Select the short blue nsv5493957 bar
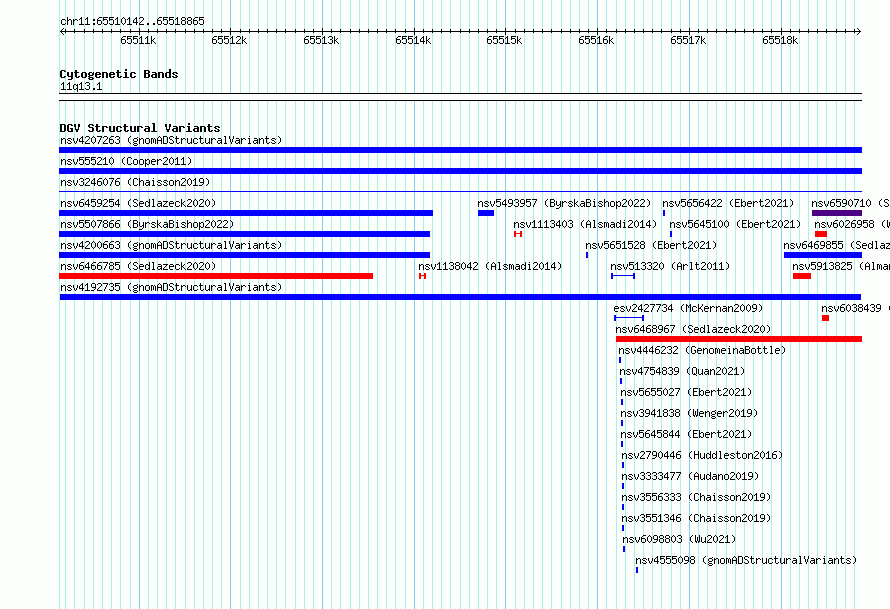Viewport: 890px width, 609px height. (486, 213)
